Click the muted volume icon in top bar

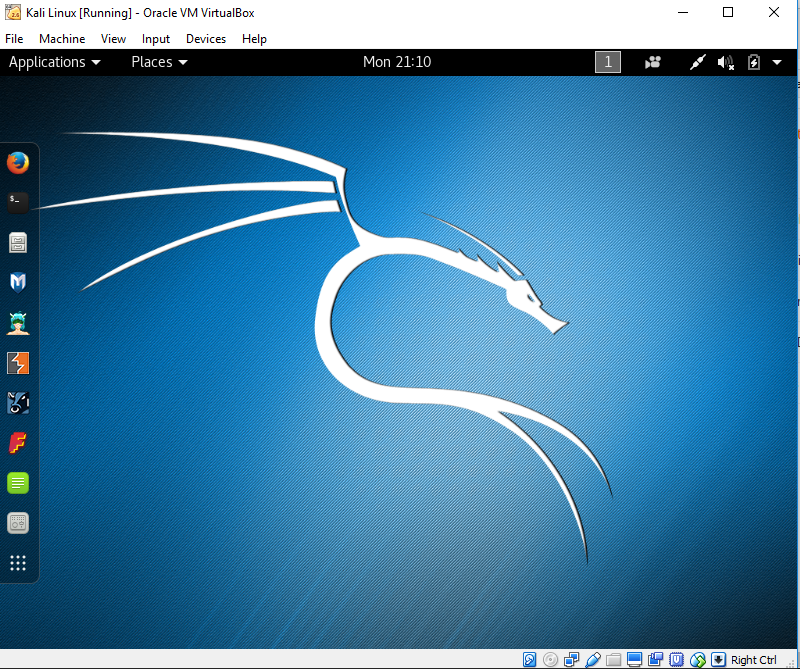[726, 62]
